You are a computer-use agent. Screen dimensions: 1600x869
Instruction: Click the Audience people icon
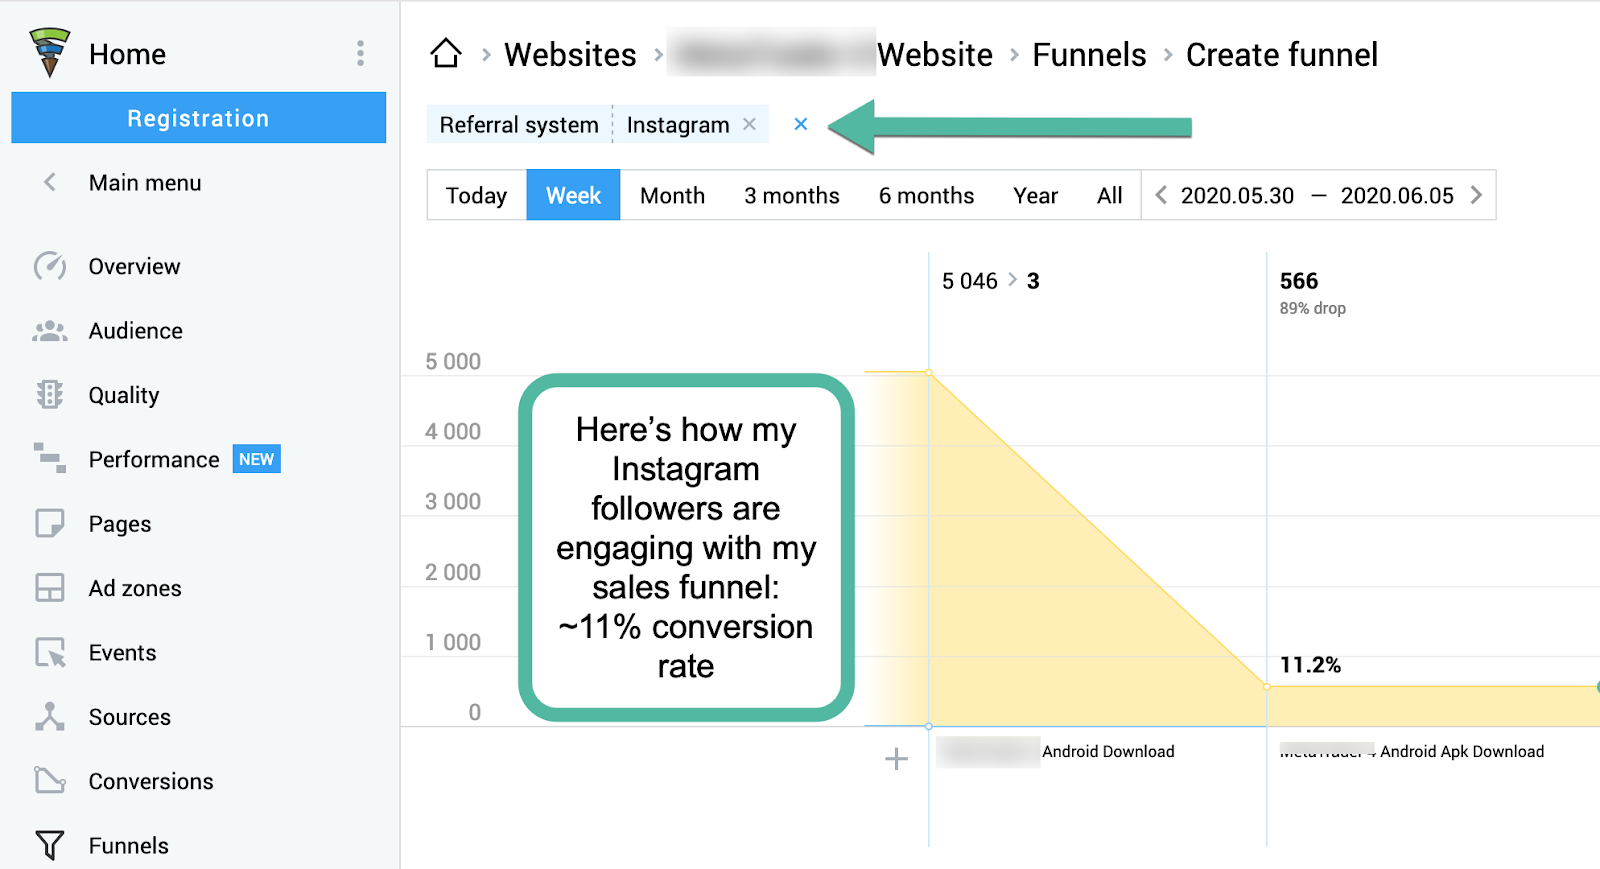[49, 331]
